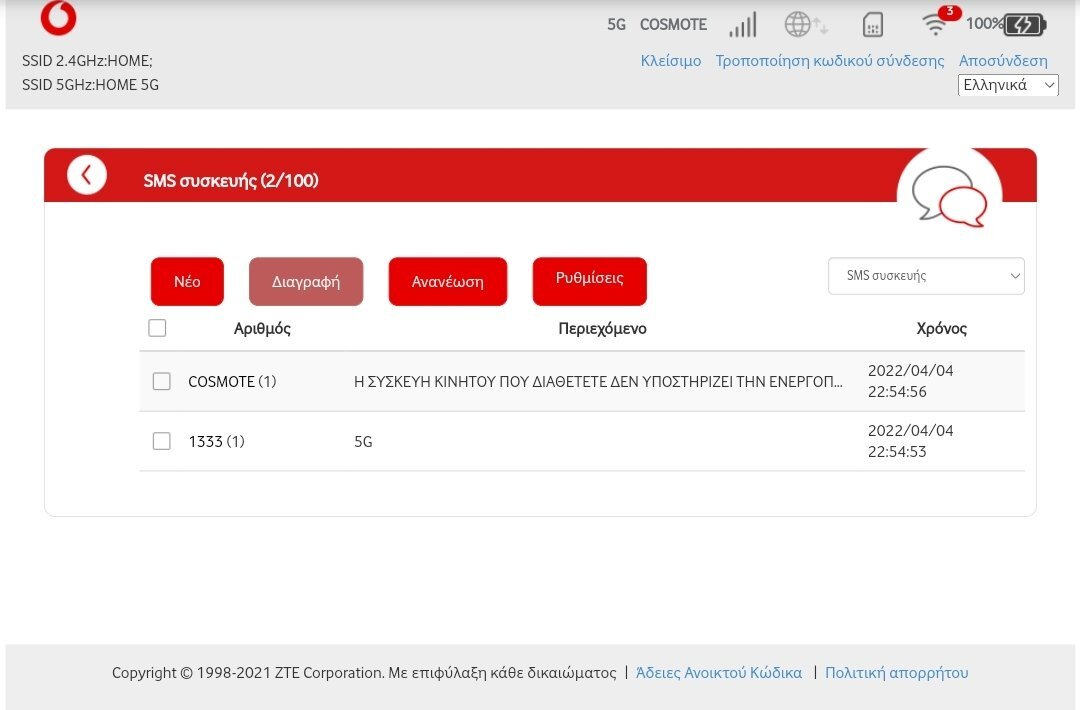Go back using the round arrow button

87,175
